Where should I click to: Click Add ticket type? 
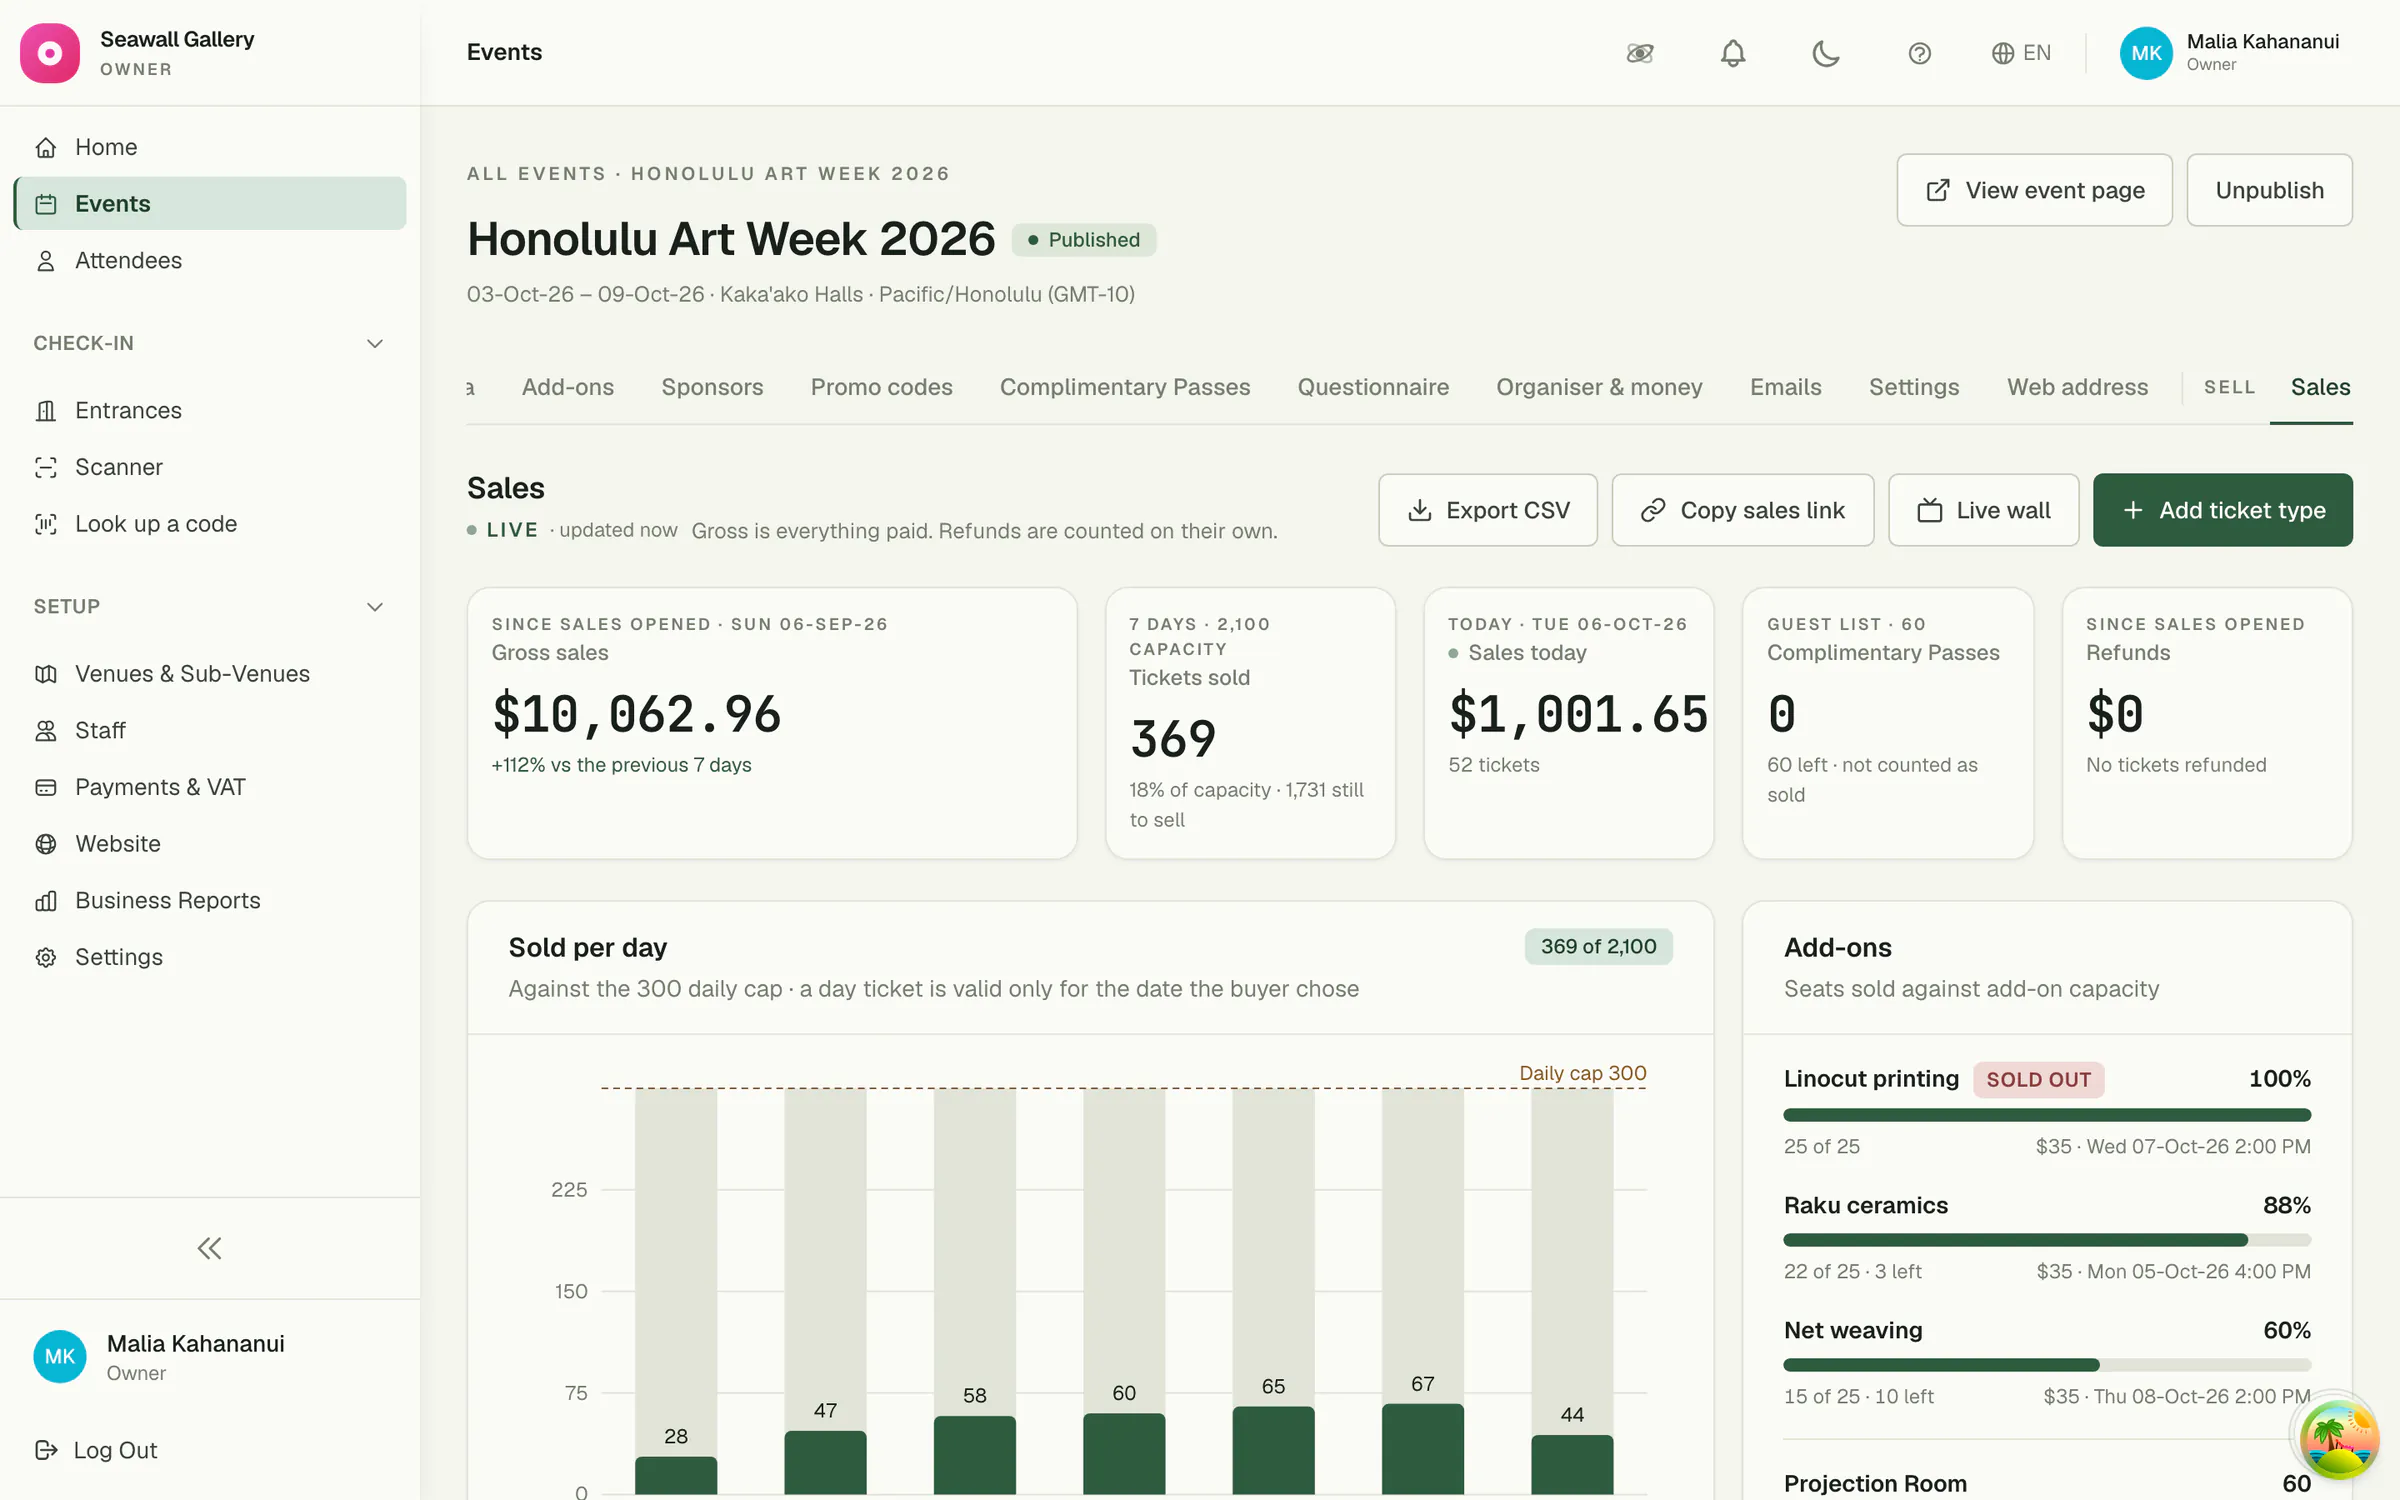tap(2222, 510)
